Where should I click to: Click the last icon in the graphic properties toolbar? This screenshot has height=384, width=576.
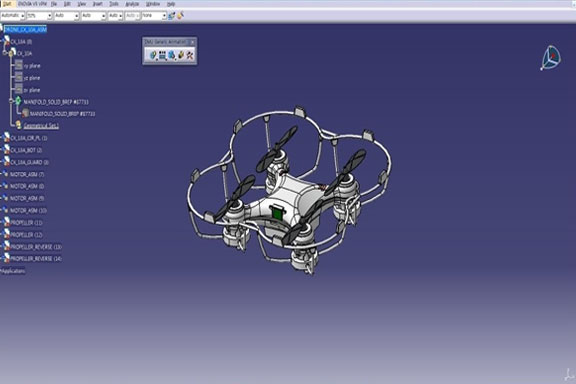tap(180, 16)
